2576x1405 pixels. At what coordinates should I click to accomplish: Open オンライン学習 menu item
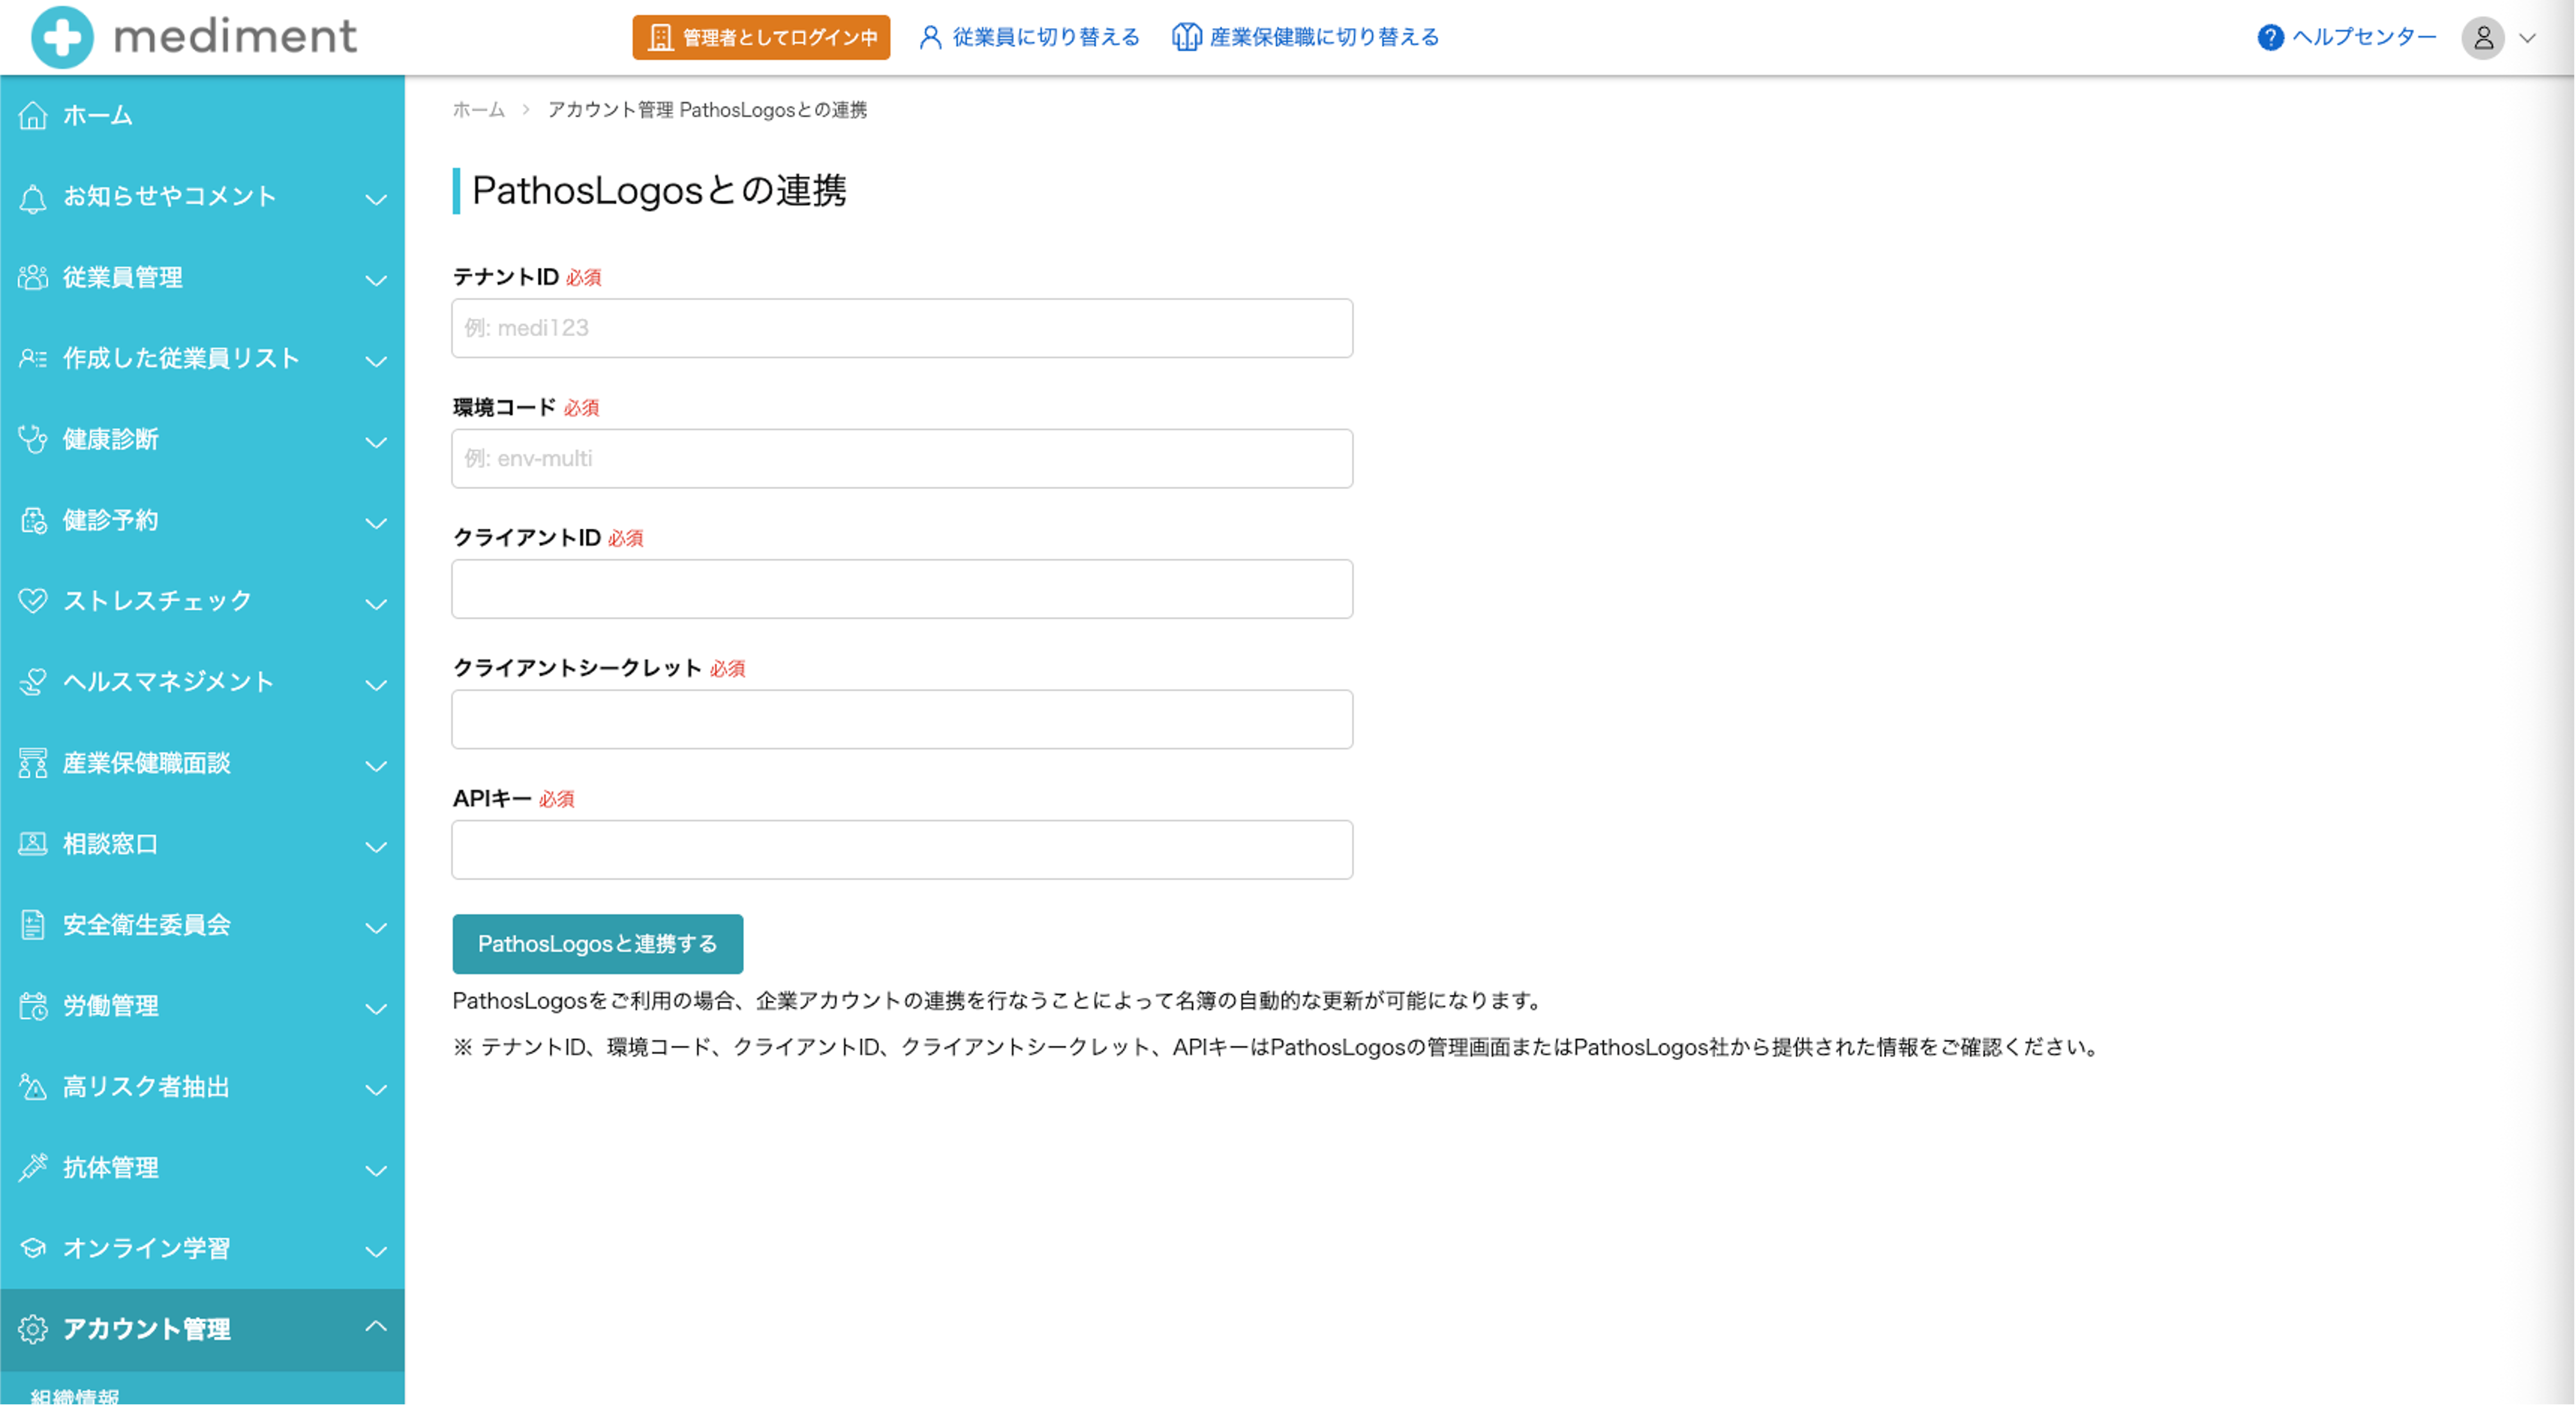pos(147,1248)
